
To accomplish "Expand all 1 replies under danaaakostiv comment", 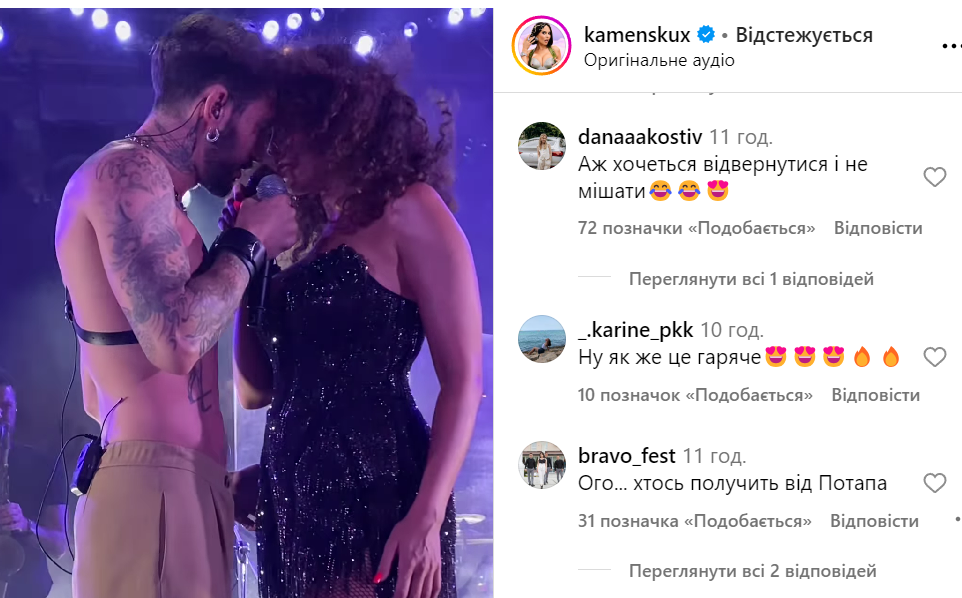I will pos(751,279).
